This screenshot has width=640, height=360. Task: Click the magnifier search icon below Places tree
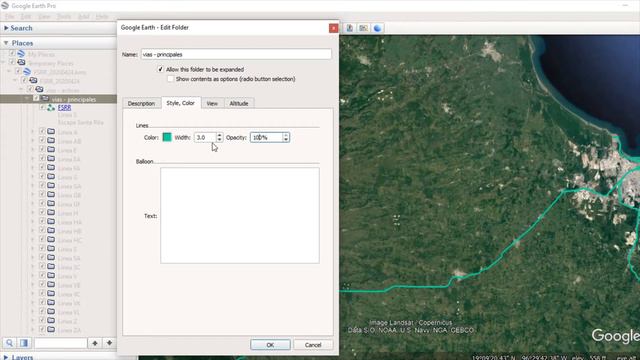[9, 343]
